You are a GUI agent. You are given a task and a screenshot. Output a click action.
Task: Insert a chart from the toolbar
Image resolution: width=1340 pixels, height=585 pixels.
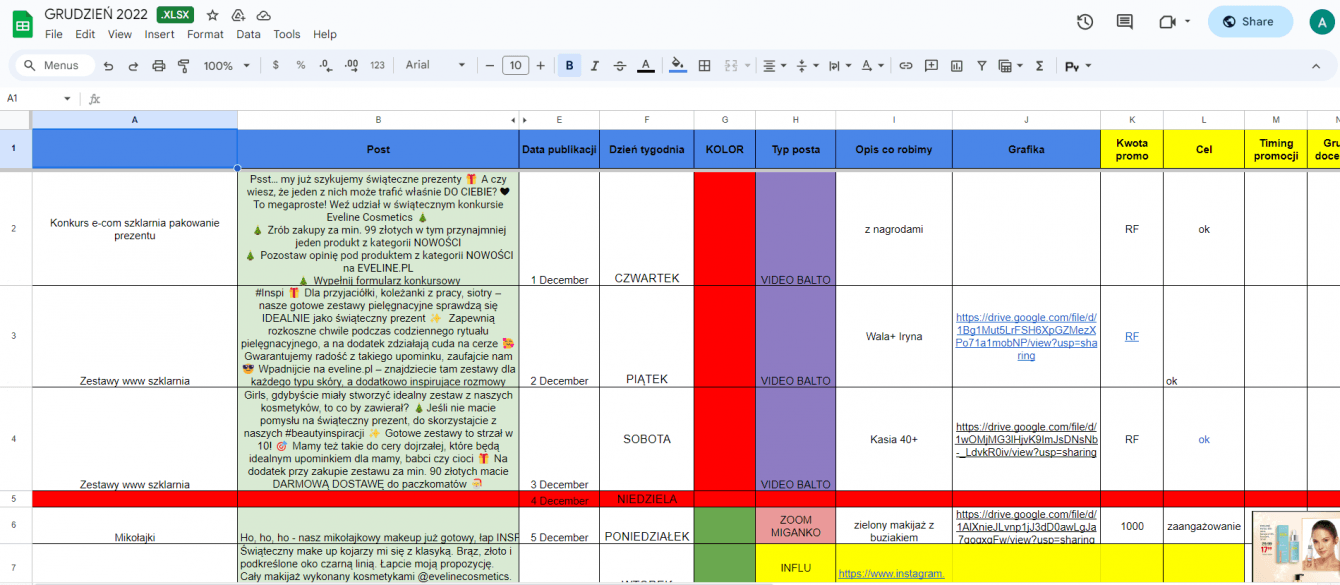[x=956, y=66]
